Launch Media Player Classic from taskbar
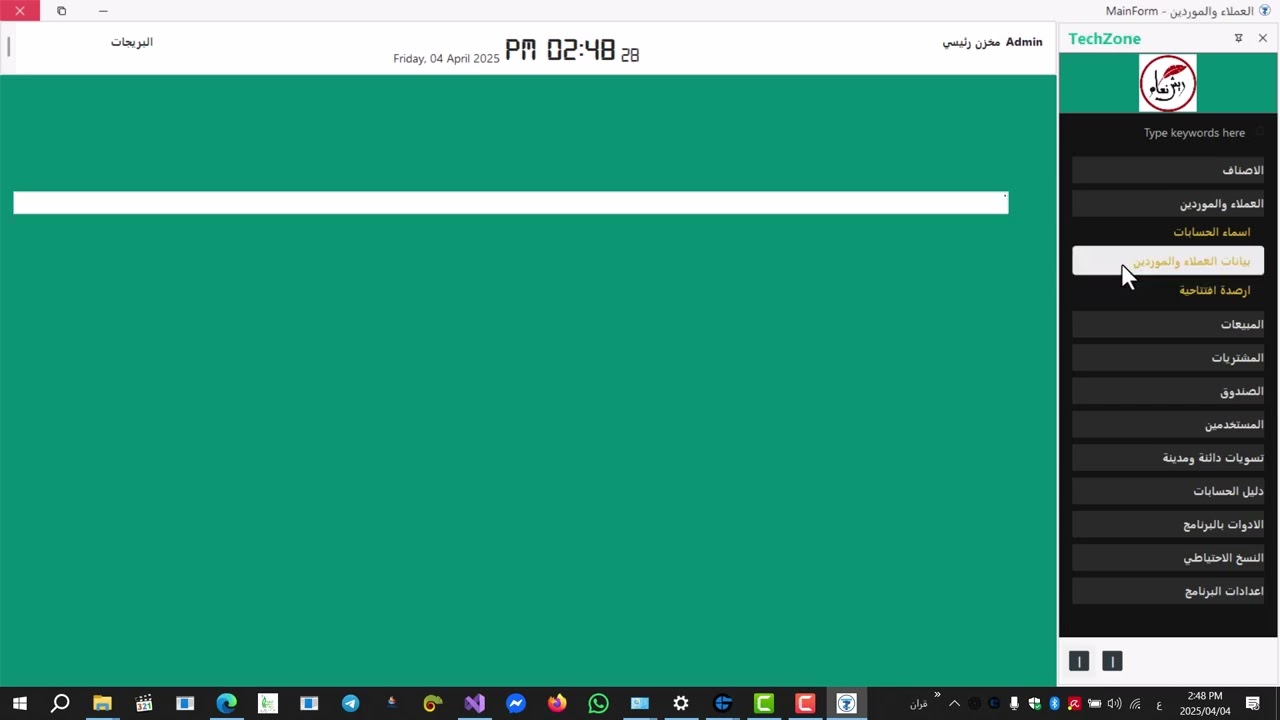This screenshot has height=720, width=1280. (x=144, y=703)
